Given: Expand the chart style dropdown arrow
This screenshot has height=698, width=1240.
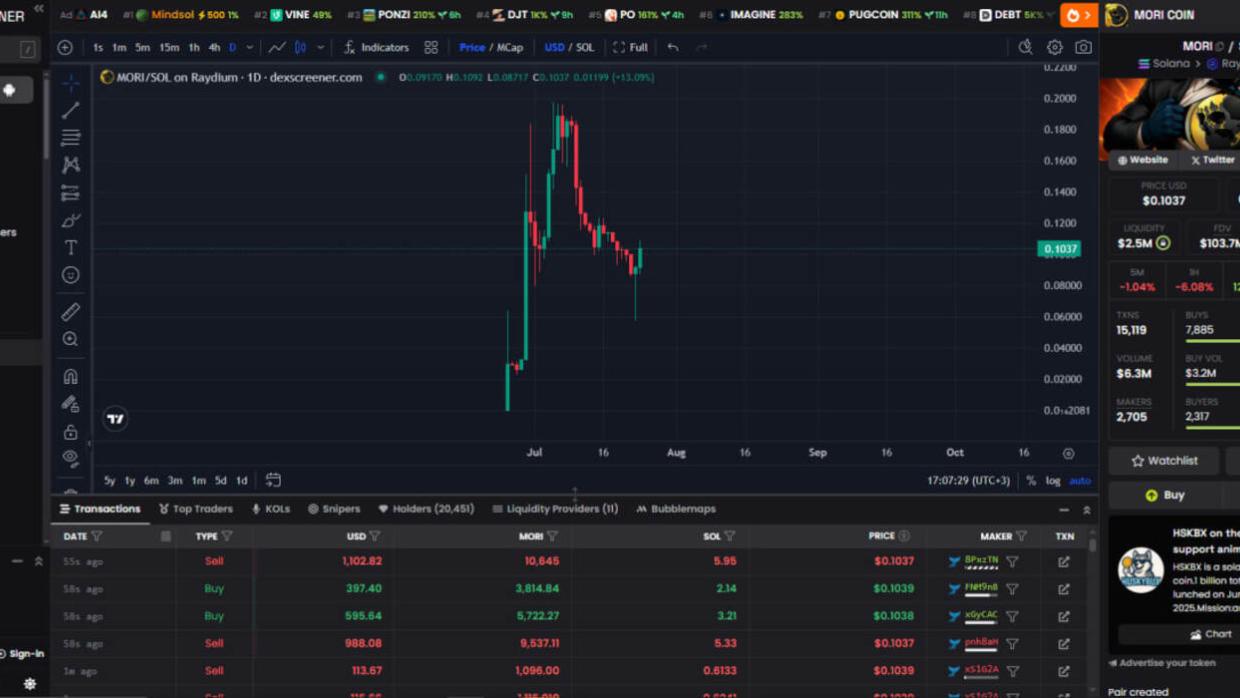Looking at the screenshot, I should click(321, 47).
